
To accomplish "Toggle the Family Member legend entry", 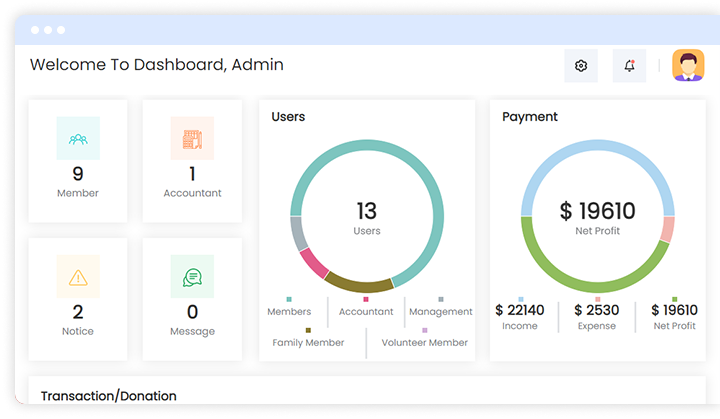I will point(308,342).
